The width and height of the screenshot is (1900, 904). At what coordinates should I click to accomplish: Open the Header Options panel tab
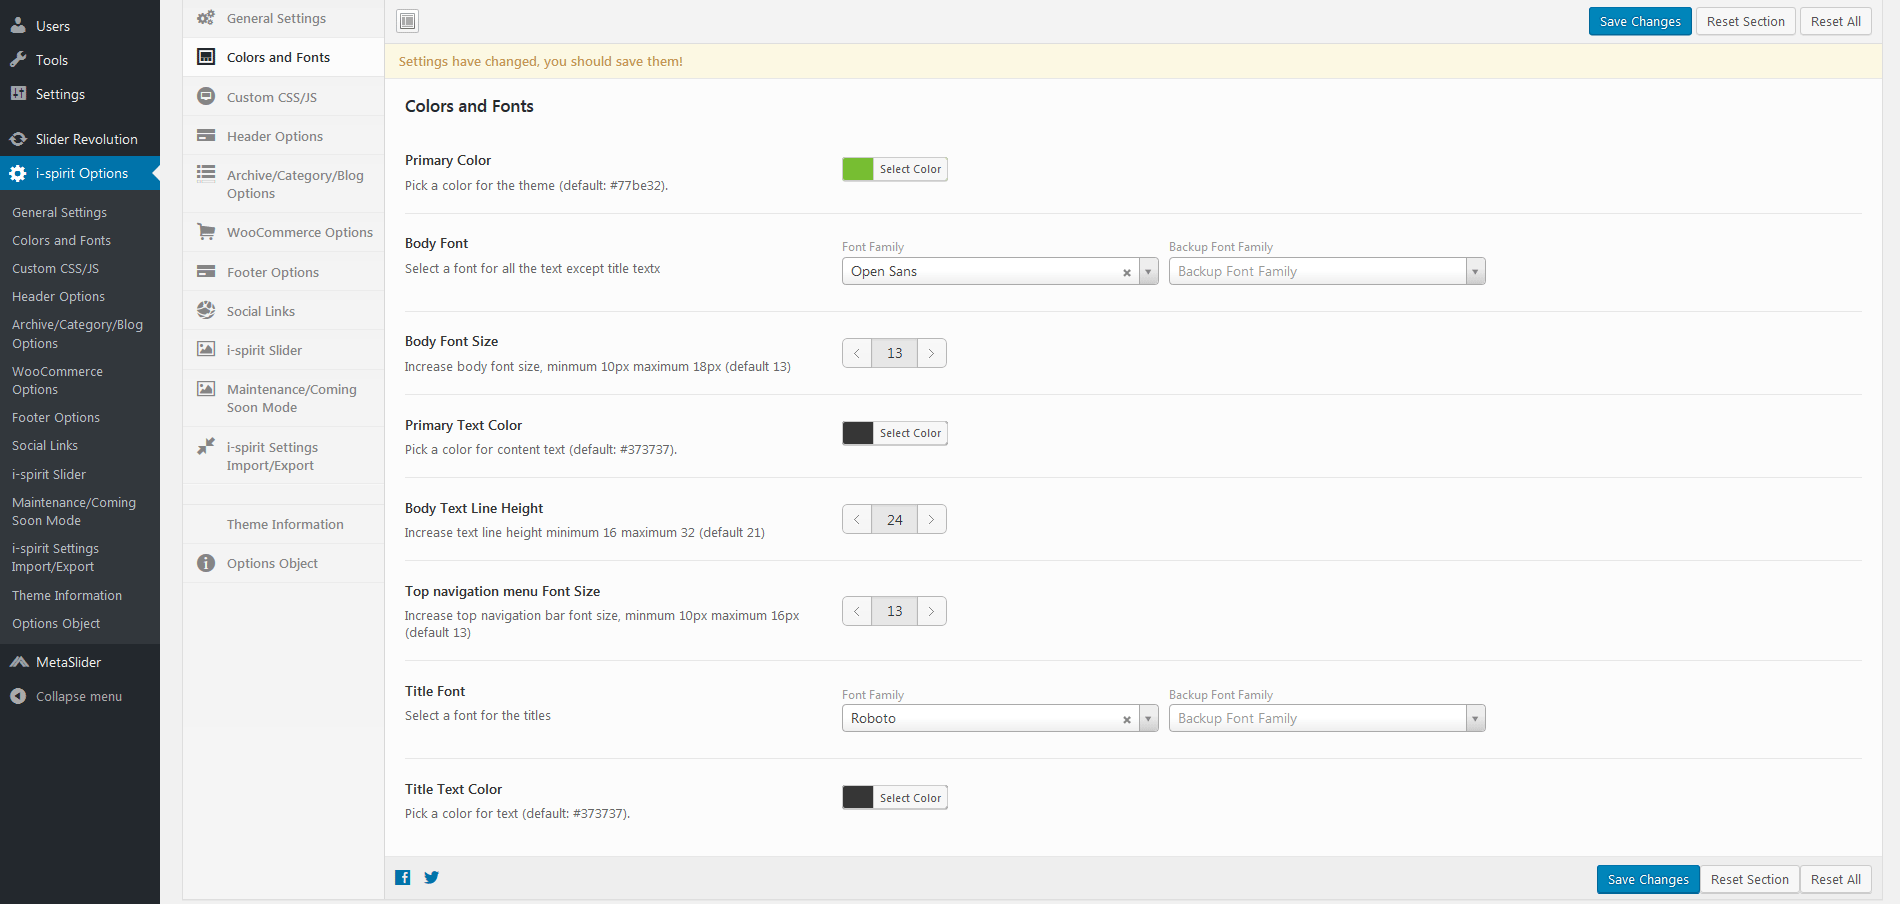(284, 136)
